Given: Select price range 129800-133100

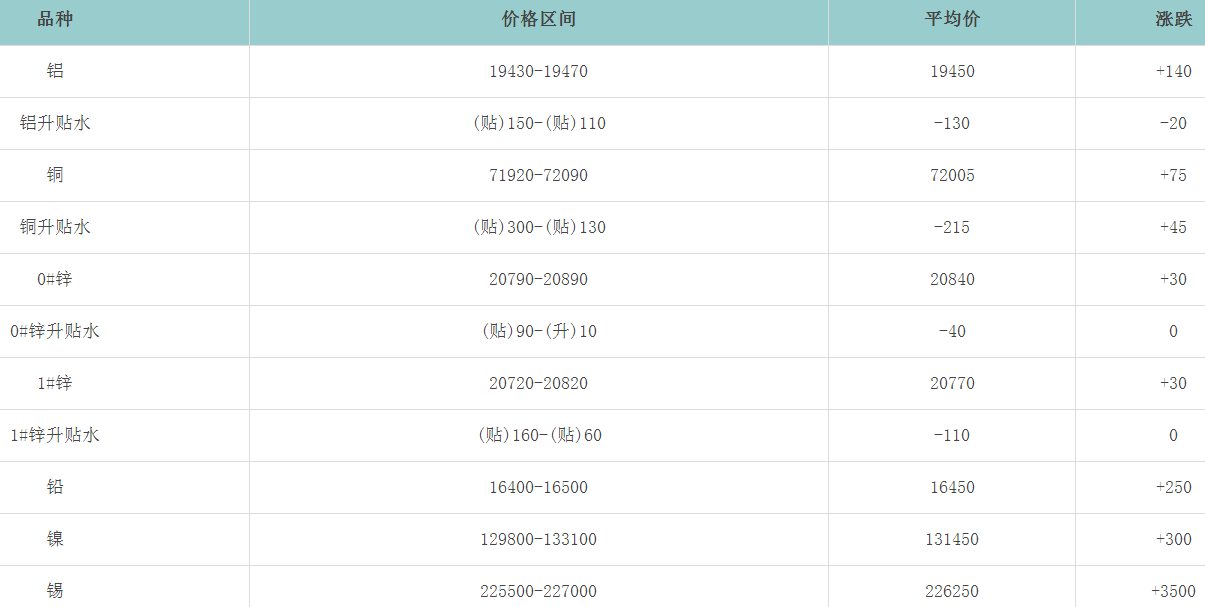Looking at the screenshot, I should pyautogui.click(x=538, y=539).
